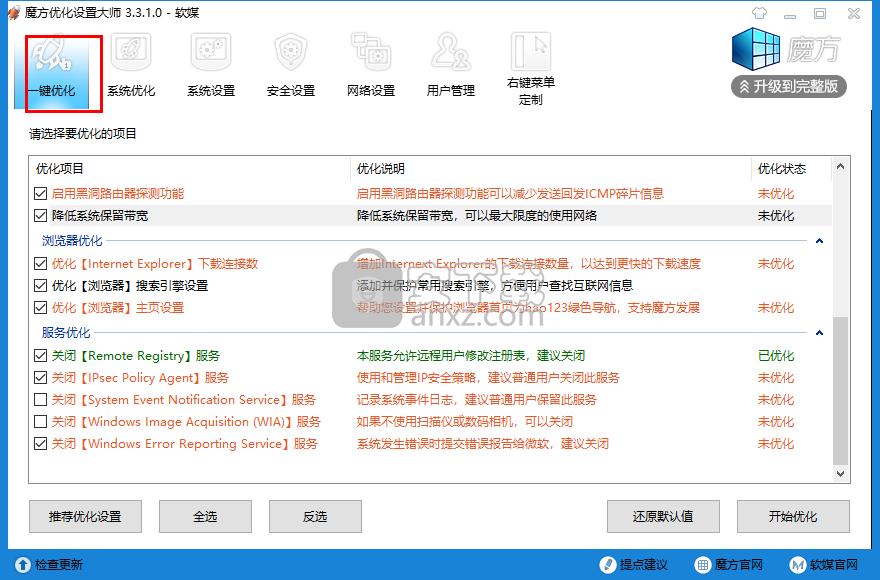Screen dimensions: 880x580
Task: Switch to 右键菜单定制 tab label
Action: coord(530,91)
